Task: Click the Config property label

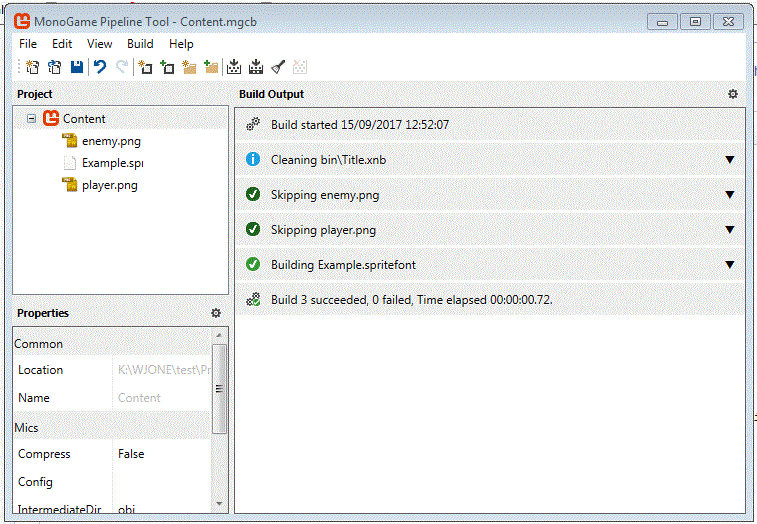Action: coord(35,482)
